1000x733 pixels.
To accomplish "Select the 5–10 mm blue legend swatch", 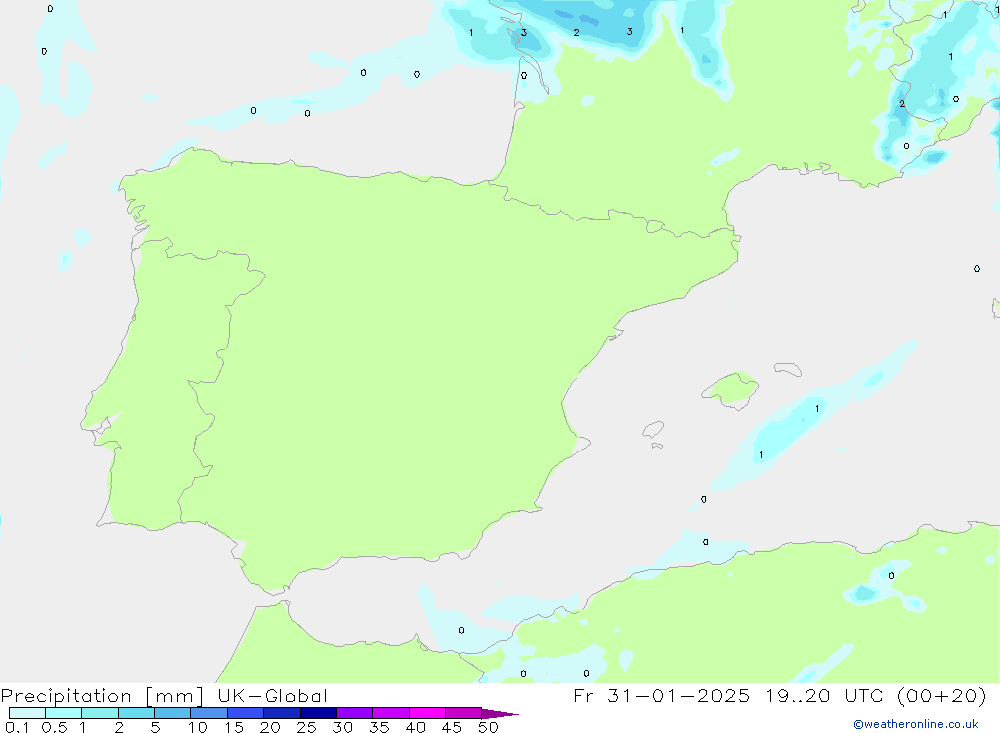I will click(x=172, y=713).
